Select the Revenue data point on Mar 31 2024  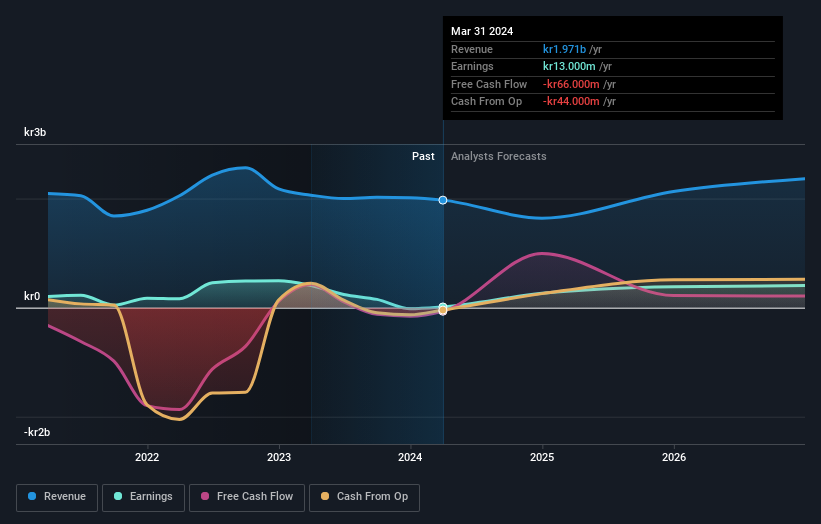click(x=443, y=200)
